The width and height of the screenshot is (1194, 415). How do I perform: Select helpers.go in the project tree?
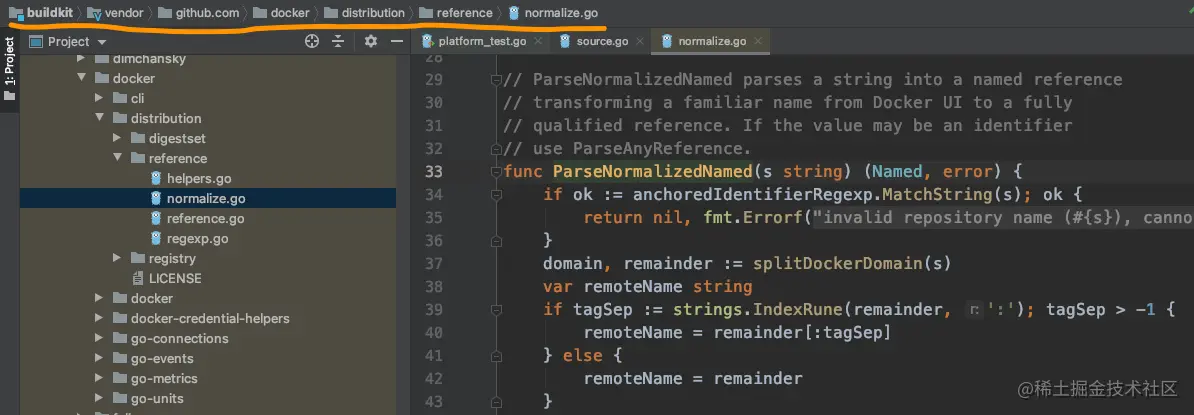click(x=199, y=178)
